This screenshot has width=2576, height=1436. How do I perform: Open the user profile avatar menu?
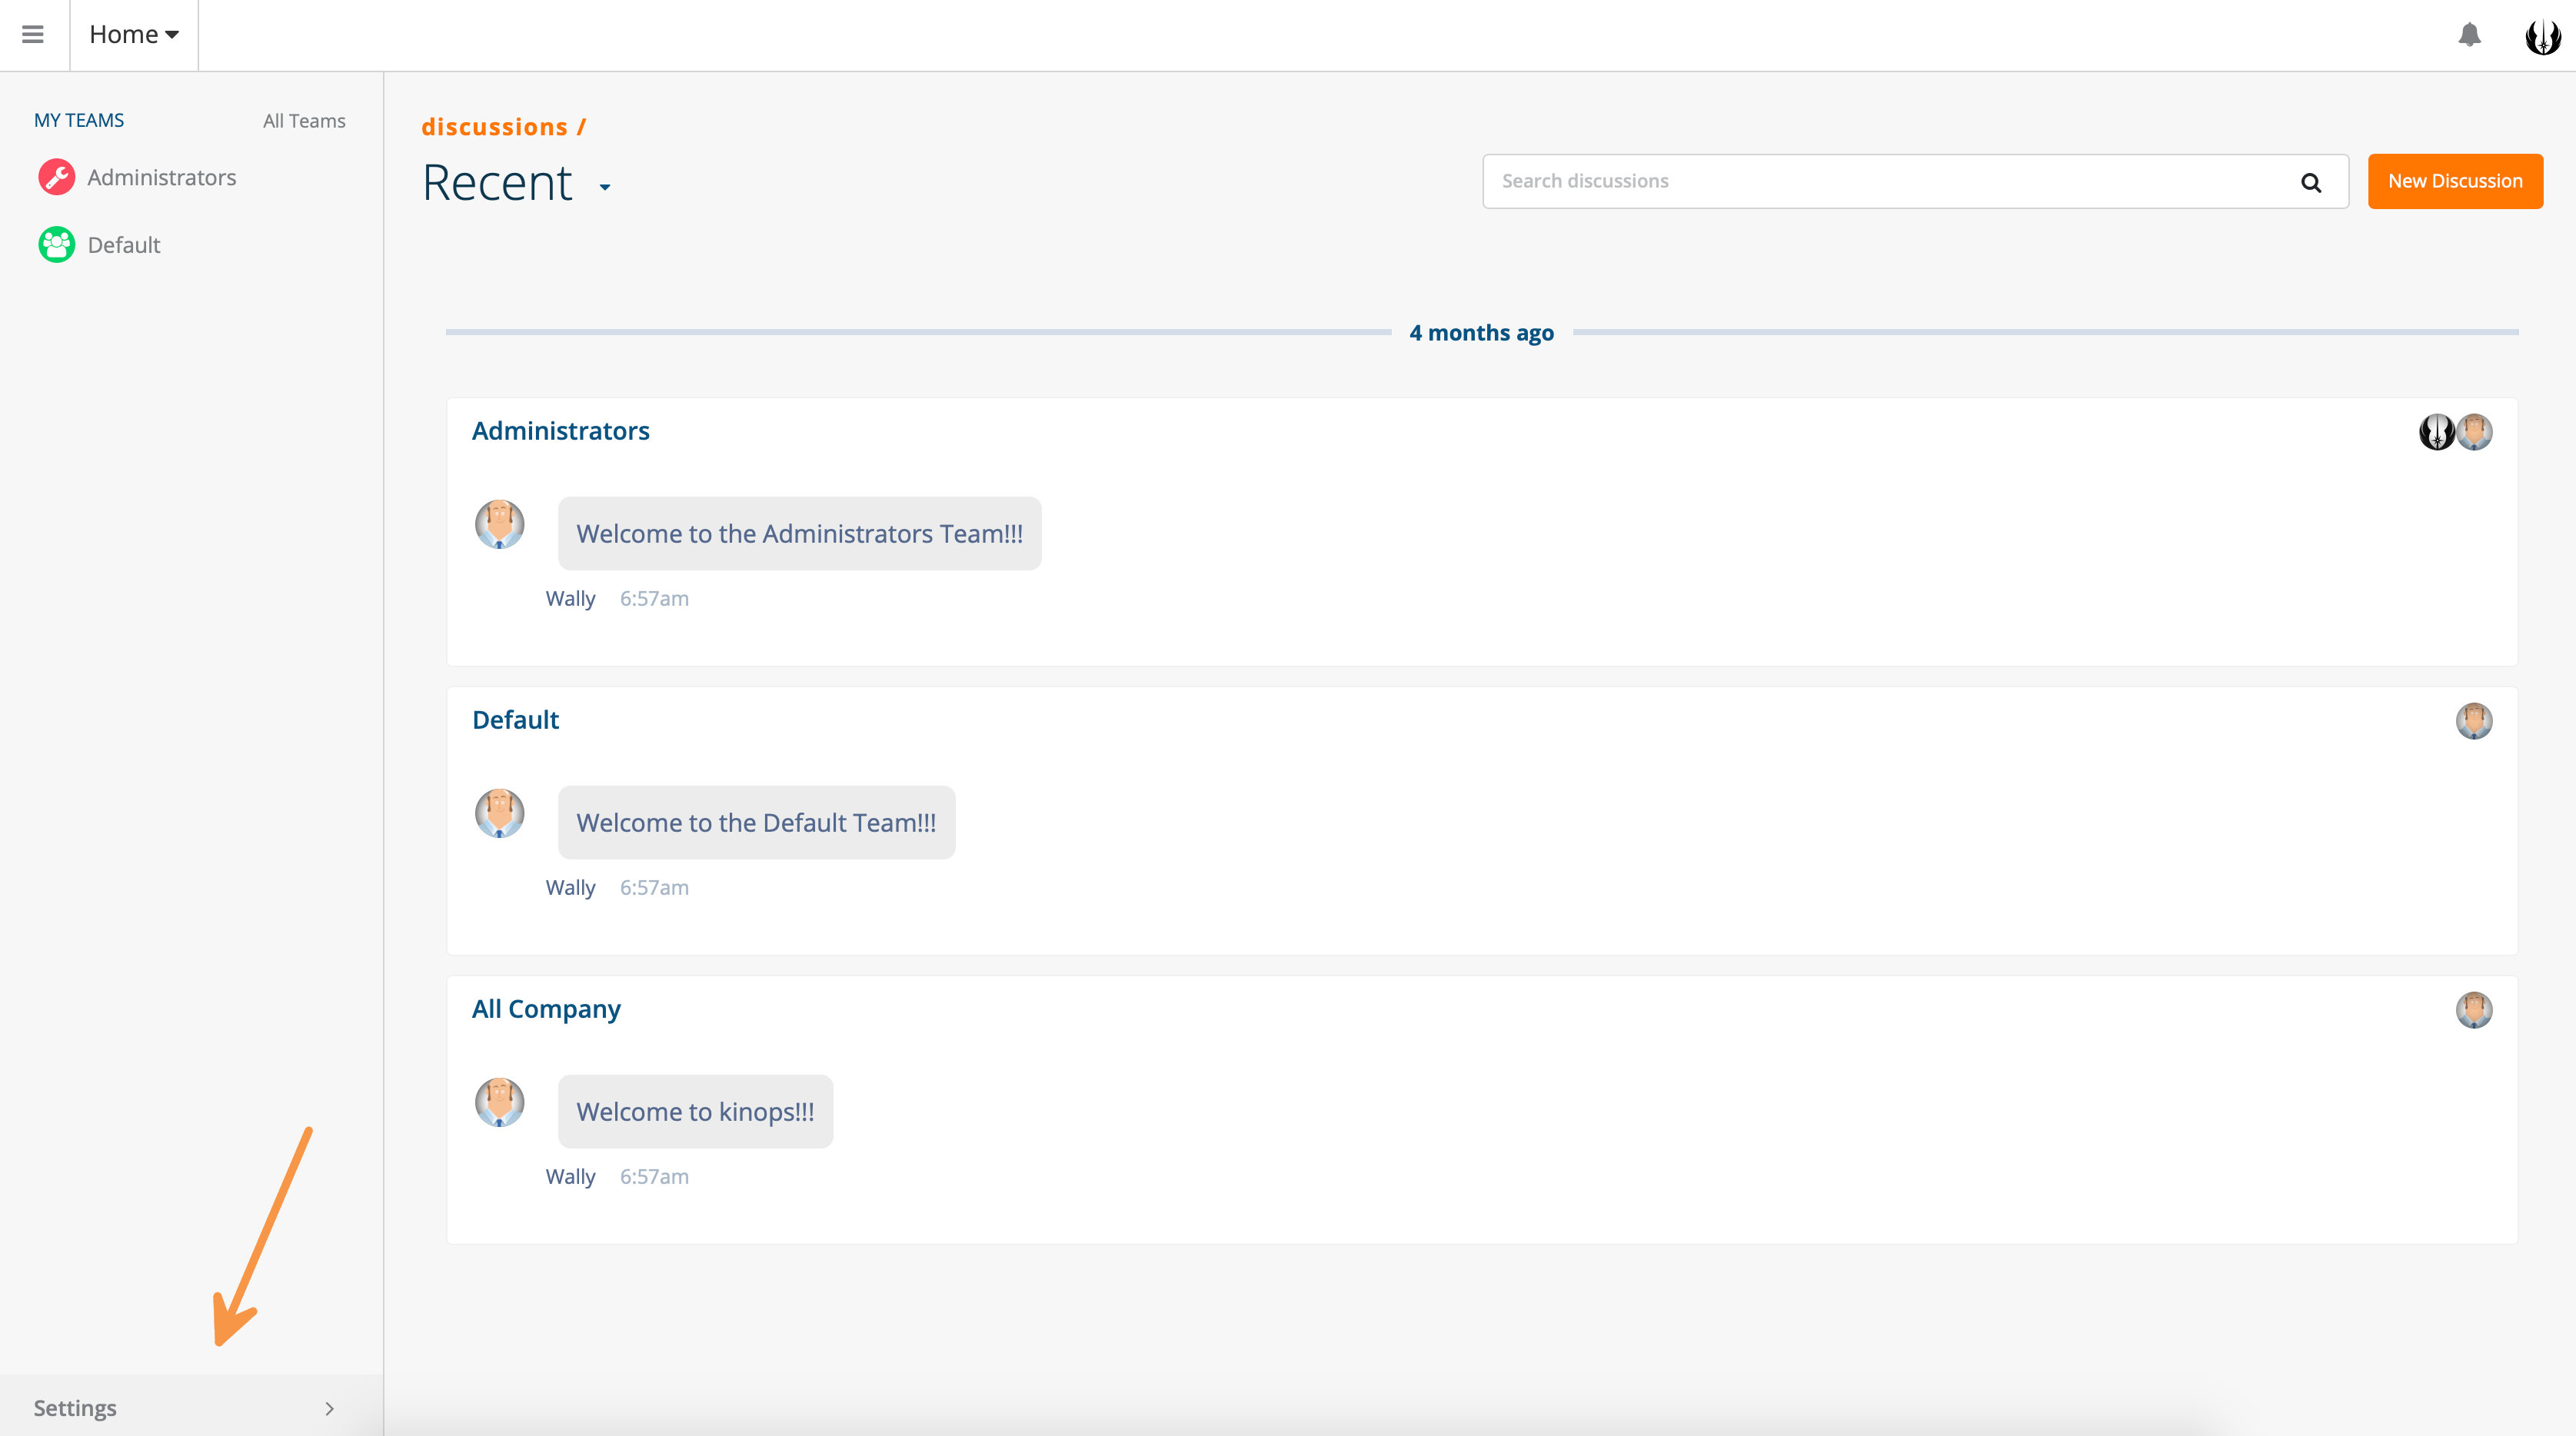[2542, 37]
